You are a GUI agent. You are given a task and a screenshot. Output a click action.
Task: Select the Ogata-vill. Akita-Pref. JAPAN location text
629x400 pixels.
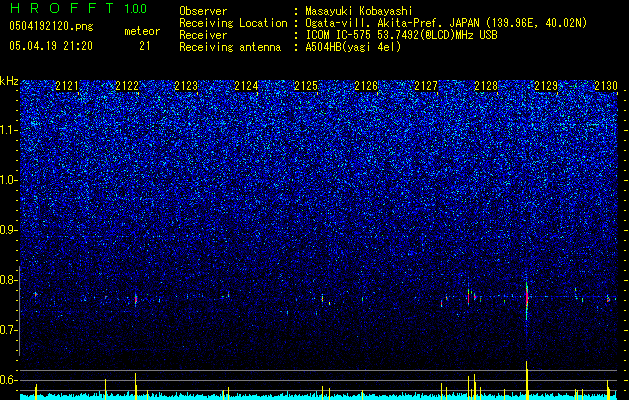tap(446, 23)
